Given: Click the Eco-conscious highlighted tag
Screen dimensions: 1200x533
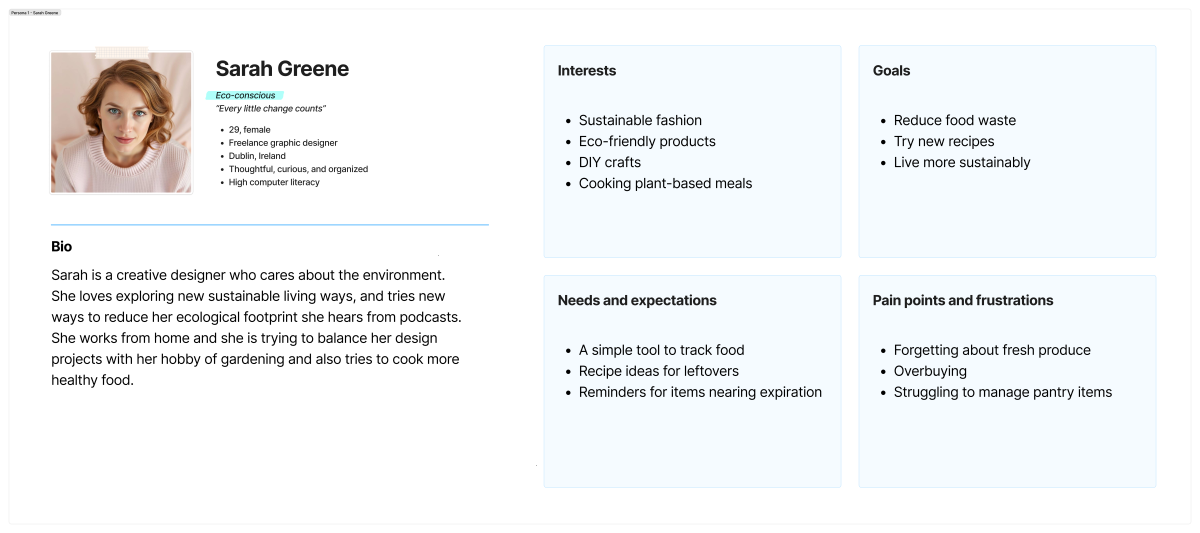Looking at the screenshot, I should [245, 96].
